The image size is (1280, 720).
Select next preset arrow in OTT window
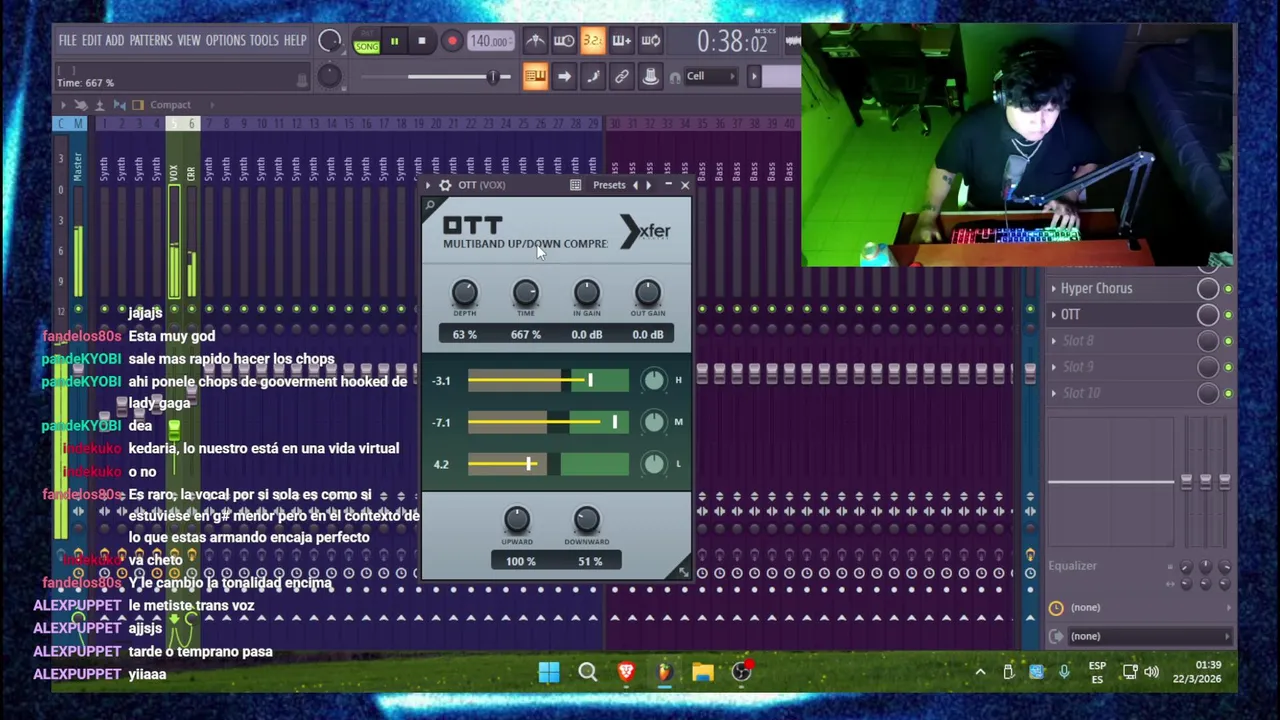(648, 185)
